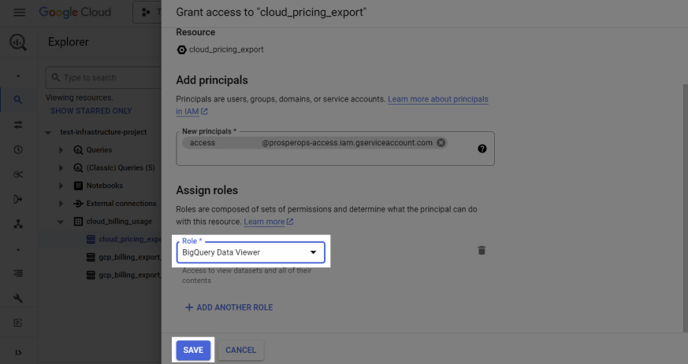Viewport: 688px width, 364px height.
Task: Open the clock history icon in sidebar
Action: [18, 150]
